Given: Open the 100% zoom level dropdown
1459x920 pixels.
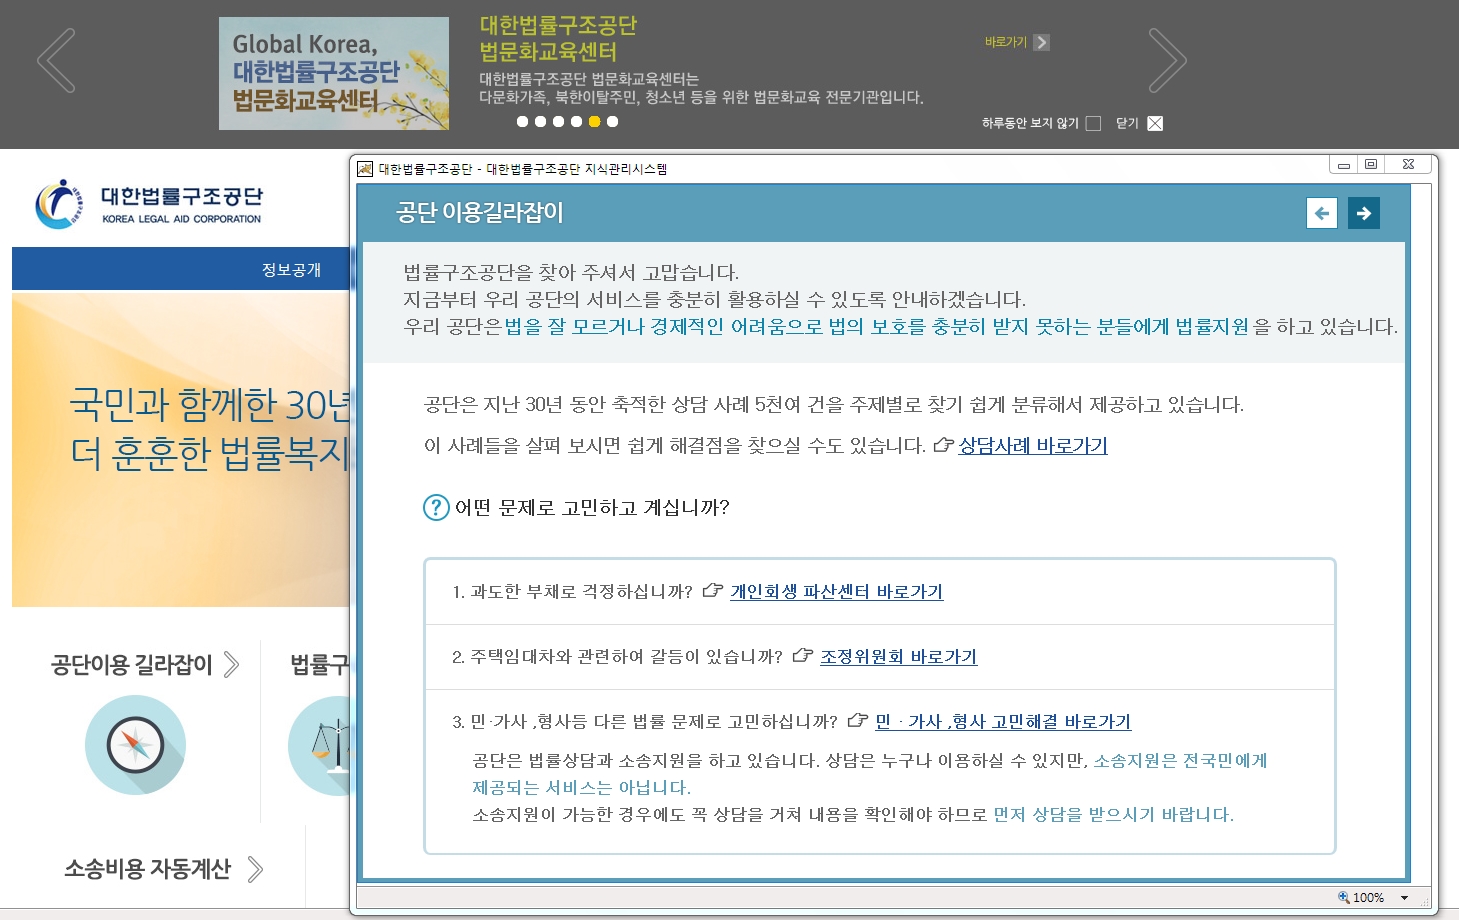Looking at the screenshot, I should [1404, 898].
